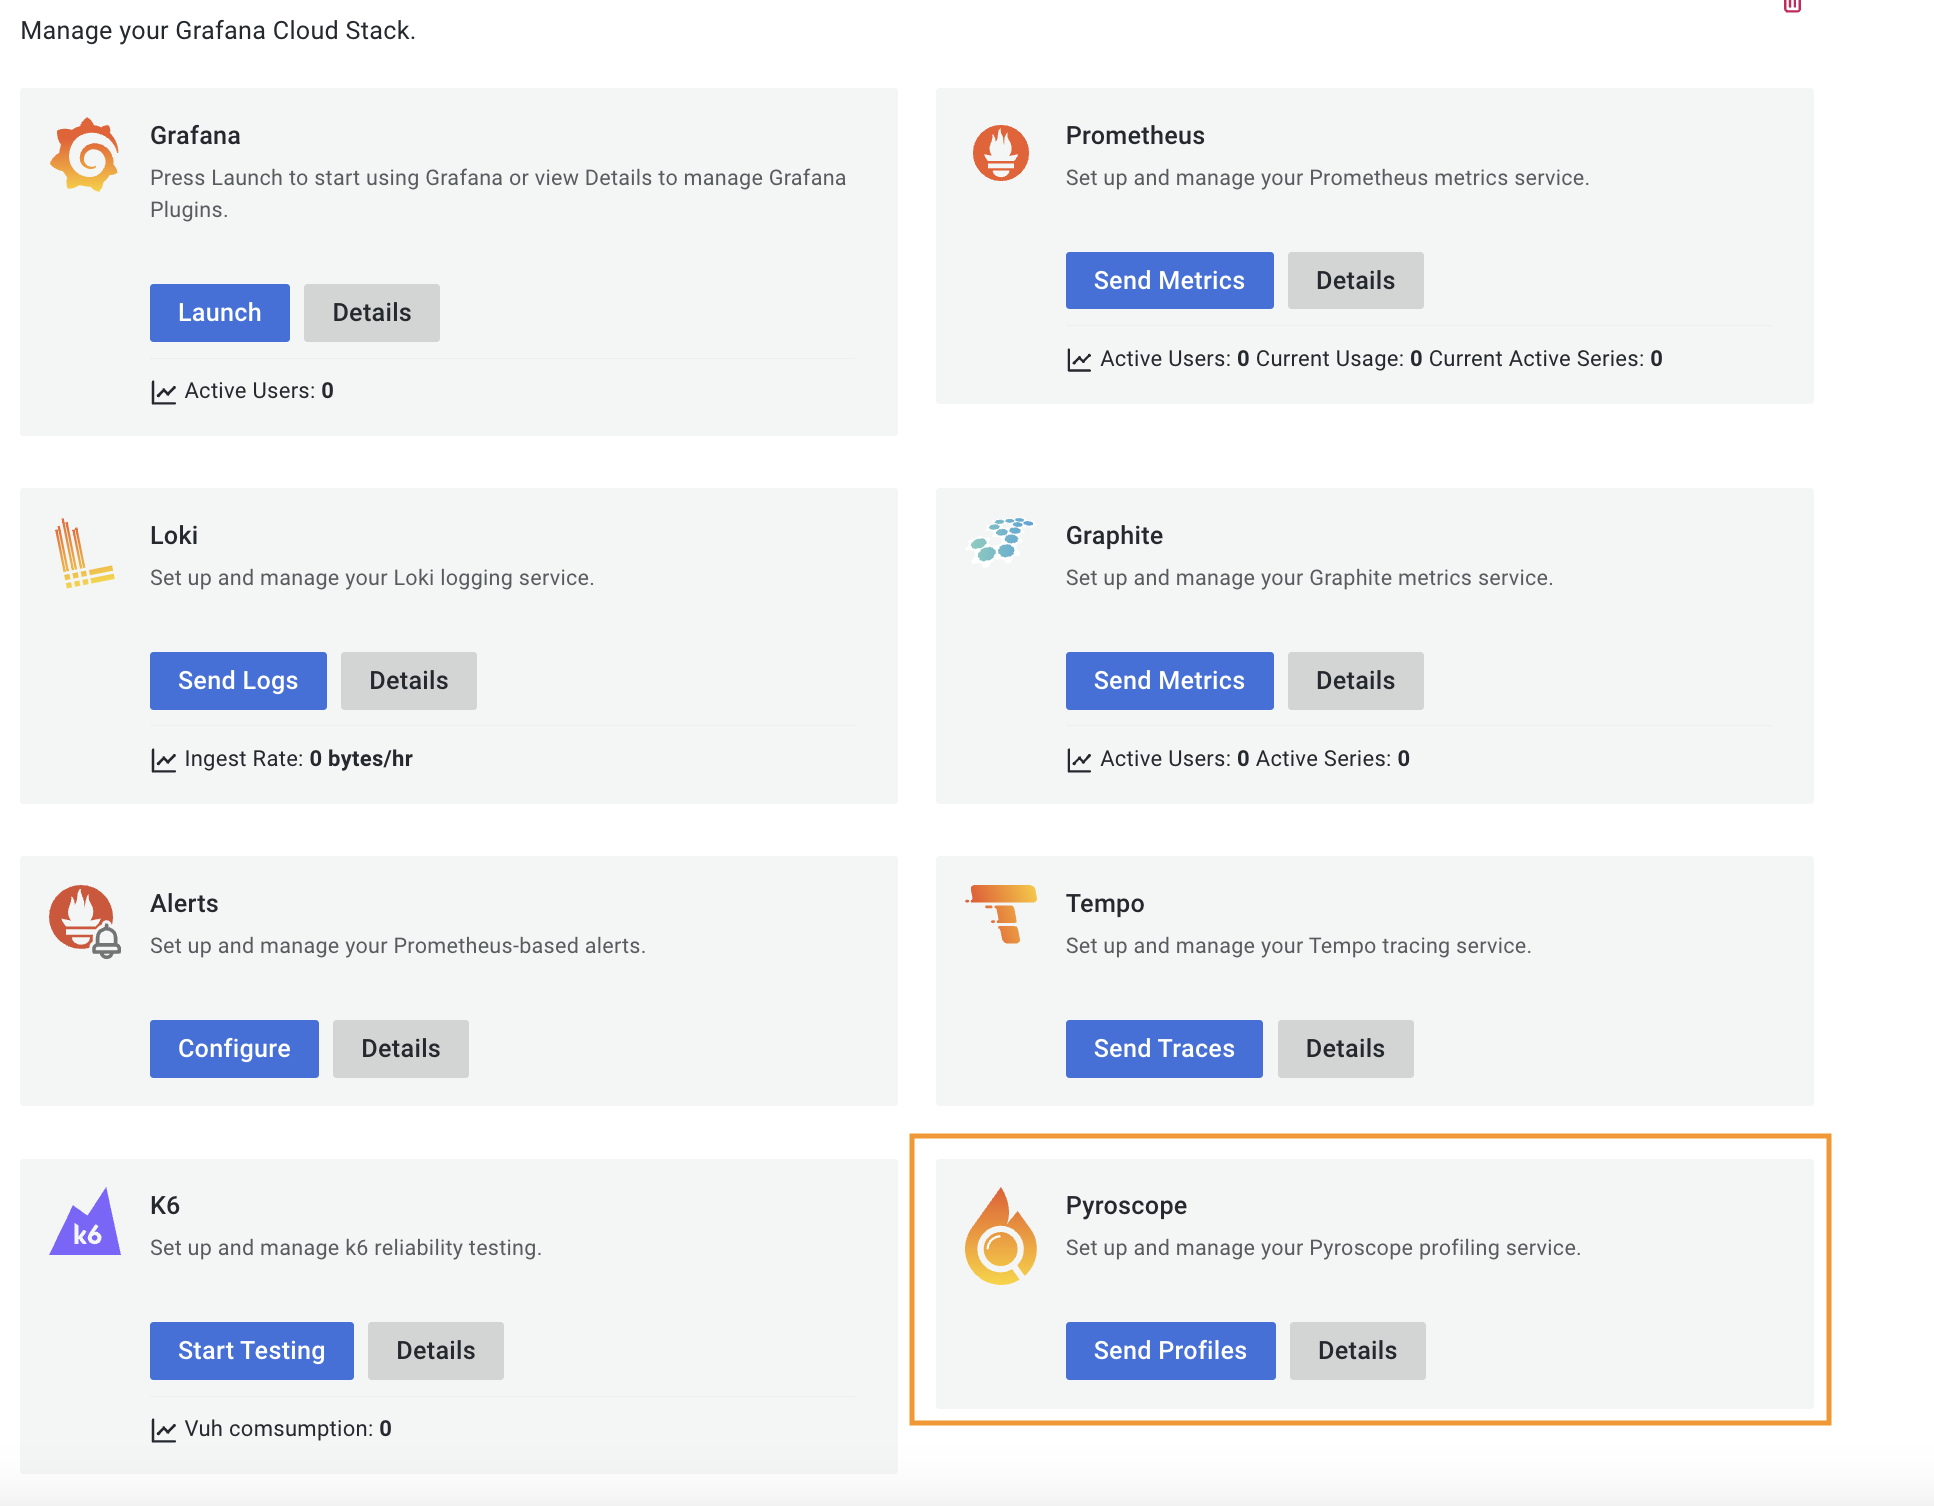Open Grafana Details

[371, 313]
